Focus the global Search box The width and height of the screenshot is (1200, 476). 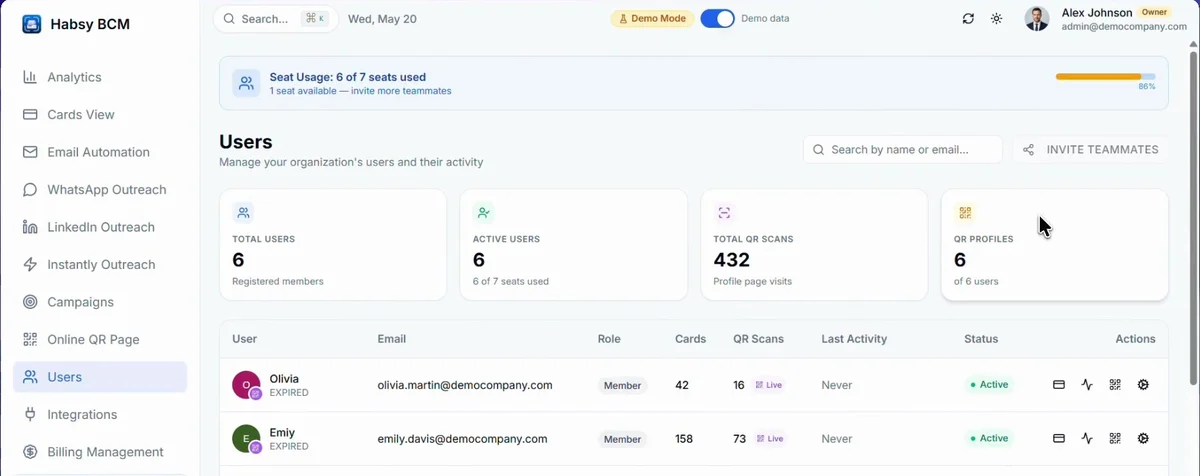point(276,19)
